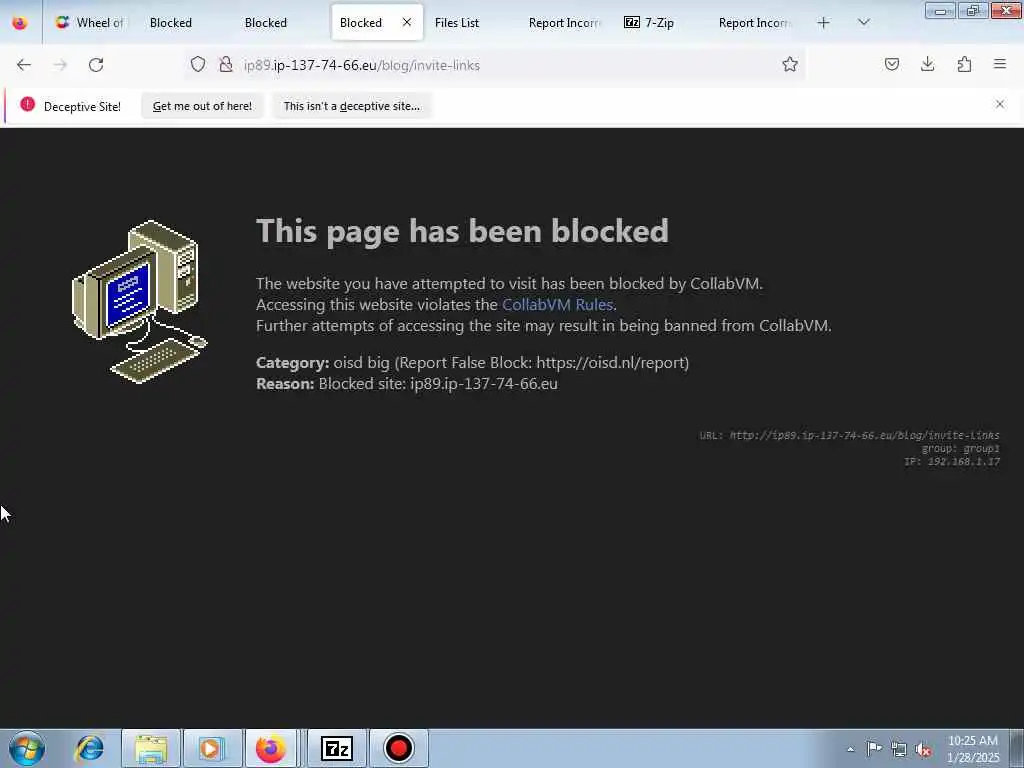Click the Reason Blocked site text line
Image resolution: width=1024 pixels, height=768 pixels.
(x=407, y=384)
